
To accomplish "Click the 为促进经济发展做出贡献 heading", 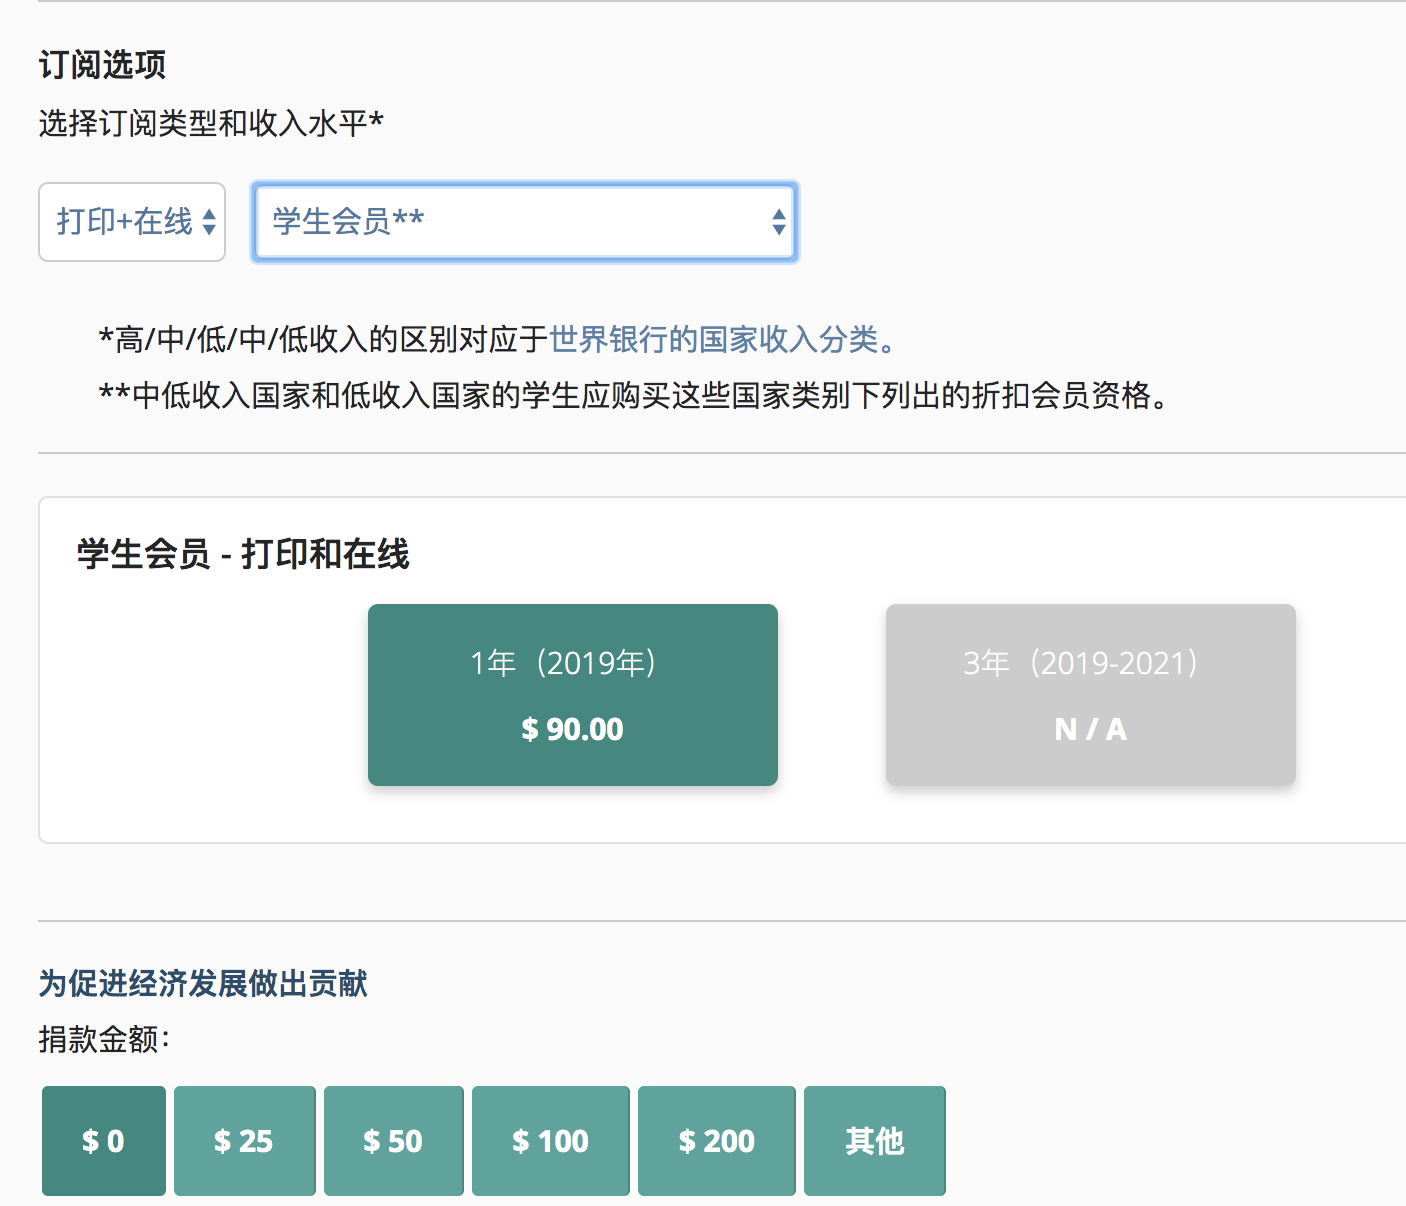I will [x=203, y=984].
